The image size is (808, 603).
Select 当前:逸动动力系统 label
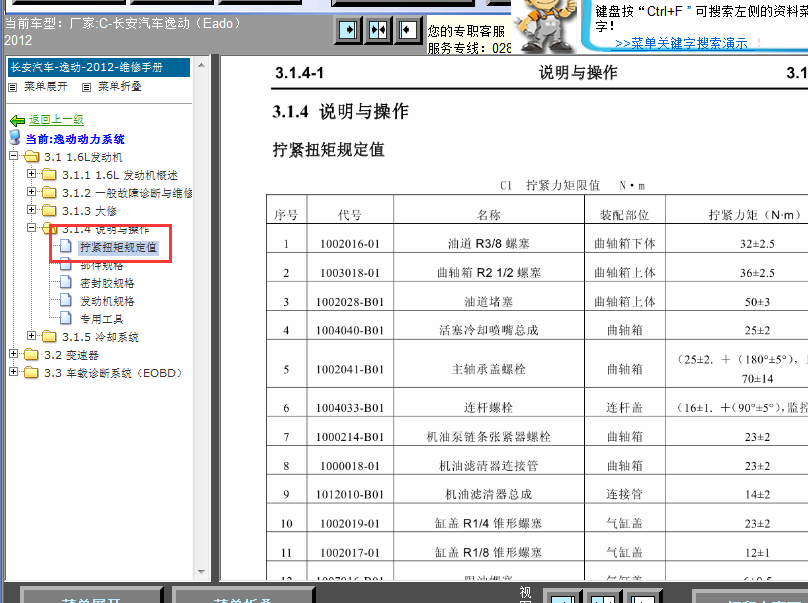[75, 139]
